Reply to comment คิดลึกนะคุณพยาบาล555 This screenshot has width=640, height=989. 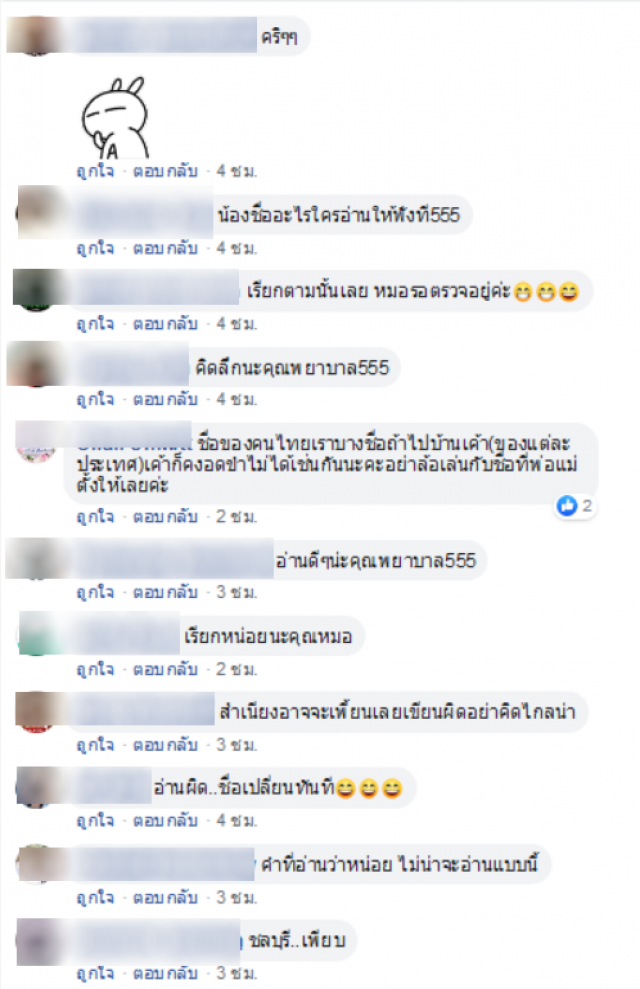tap(165, 399)
